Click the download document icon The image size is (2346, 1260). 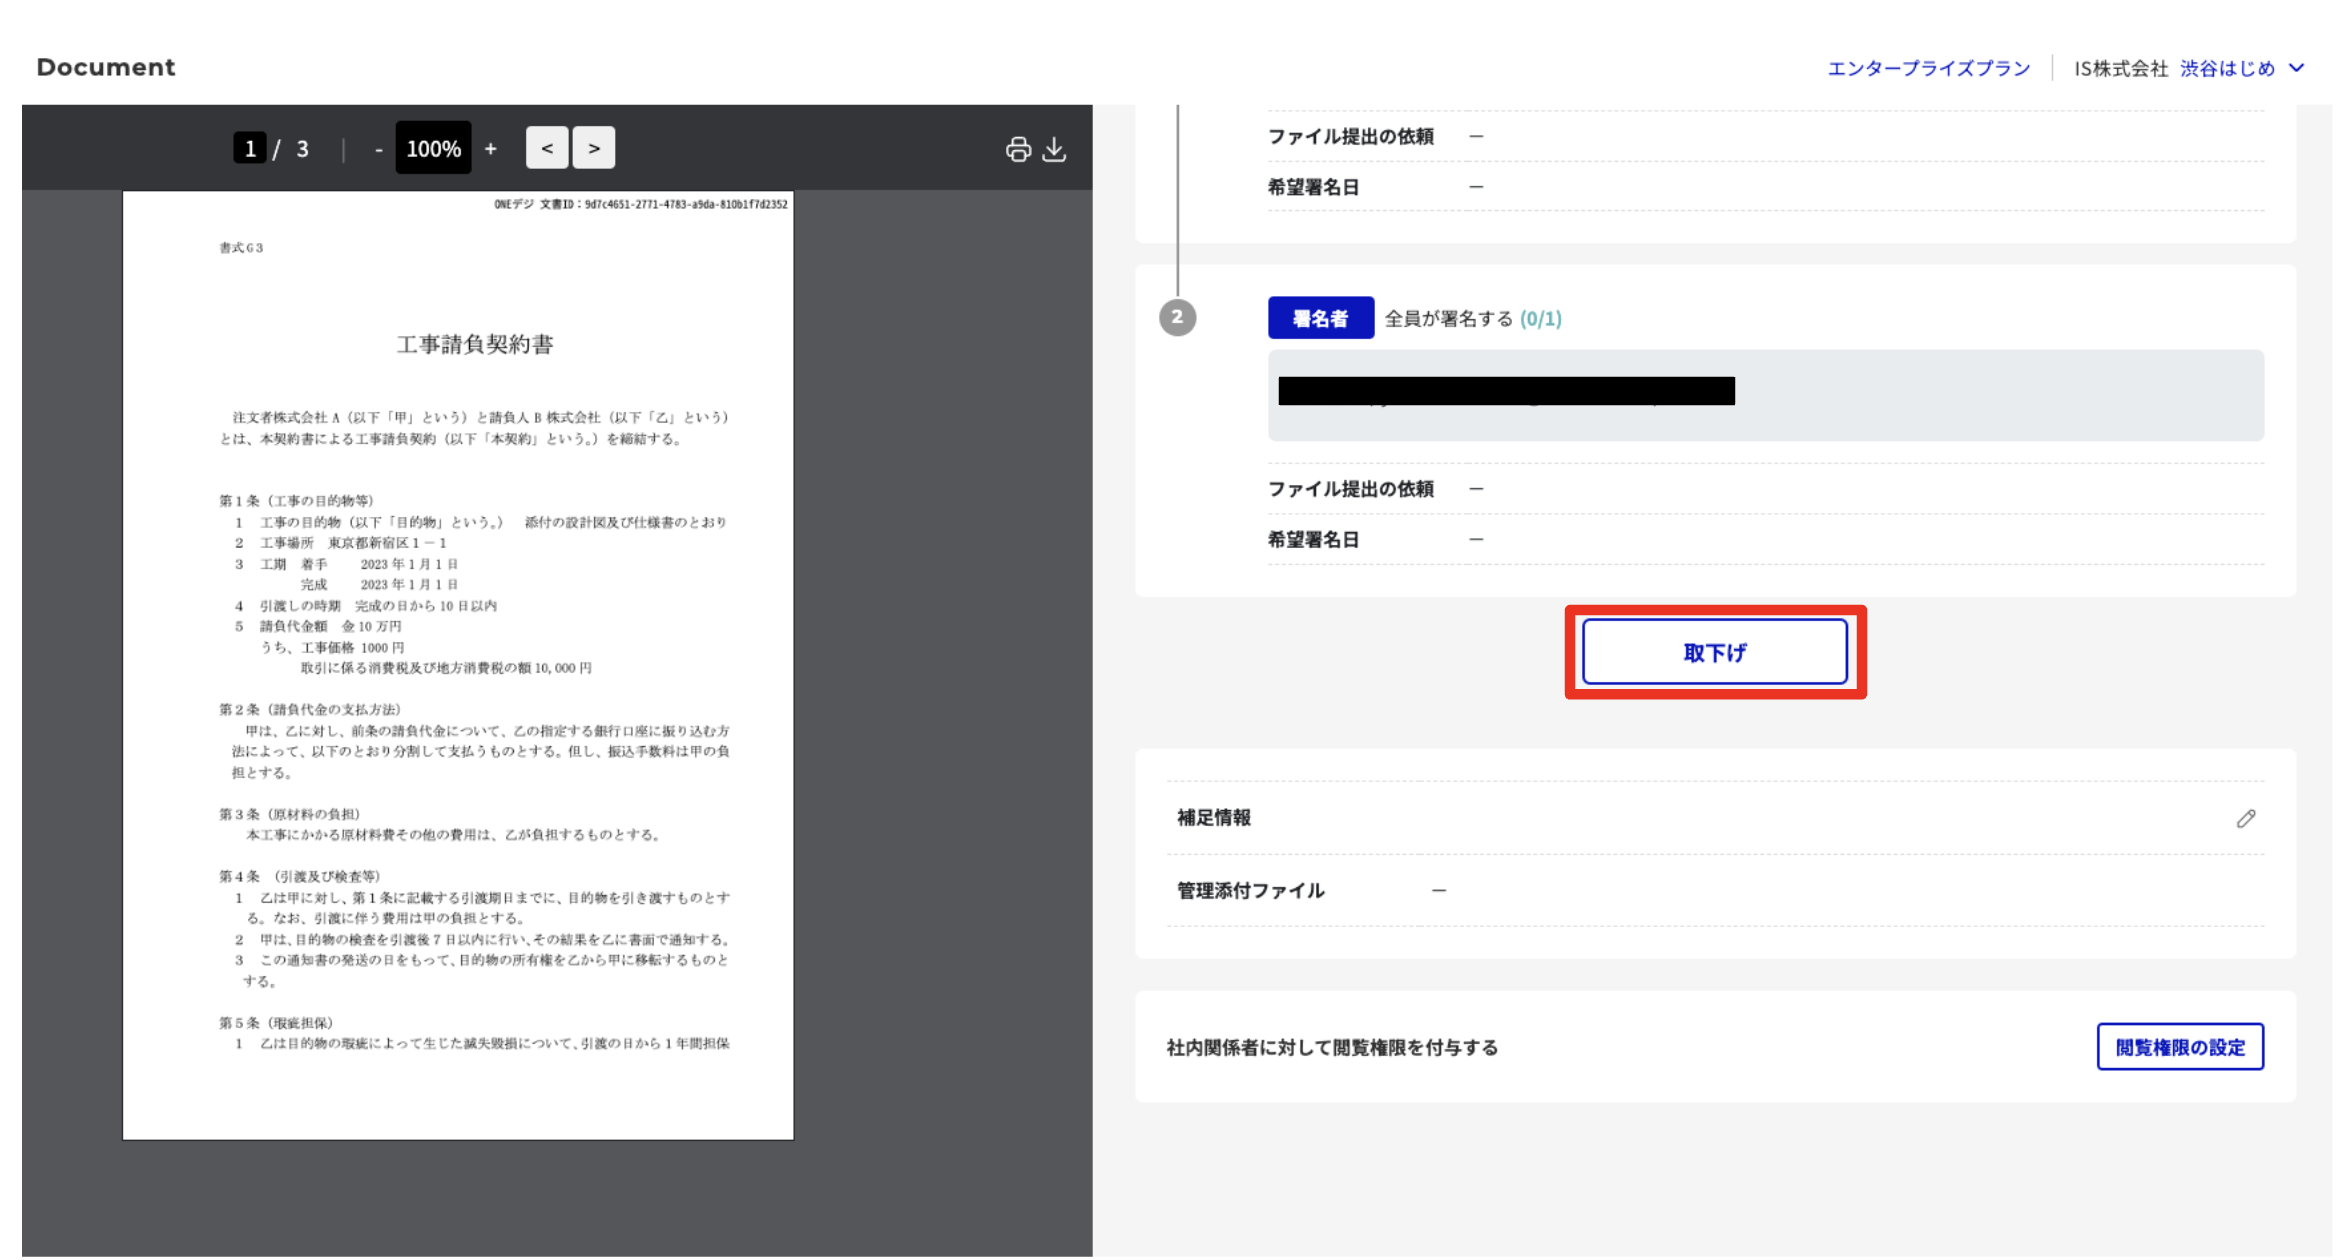point(1054,149)
